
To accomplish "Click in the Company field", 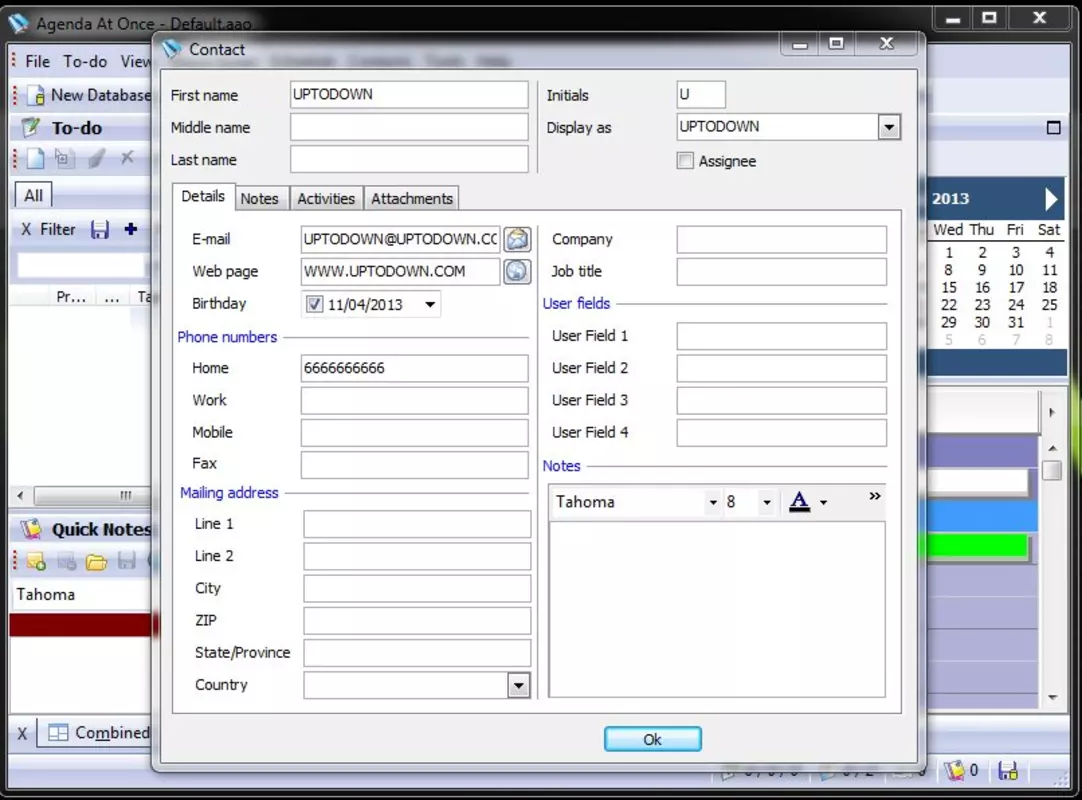I will click(x=781, y=240).
